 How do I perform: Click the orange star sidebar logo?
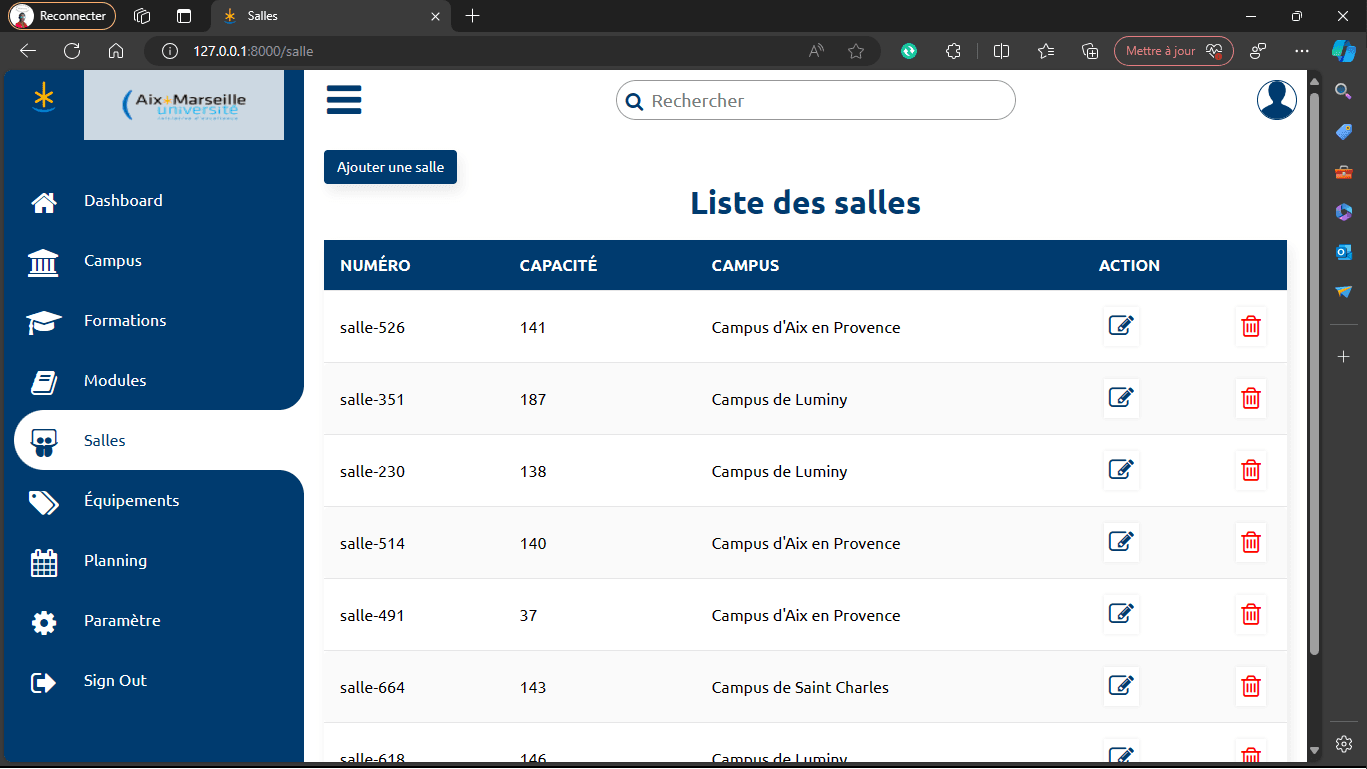tap(44, 98)
